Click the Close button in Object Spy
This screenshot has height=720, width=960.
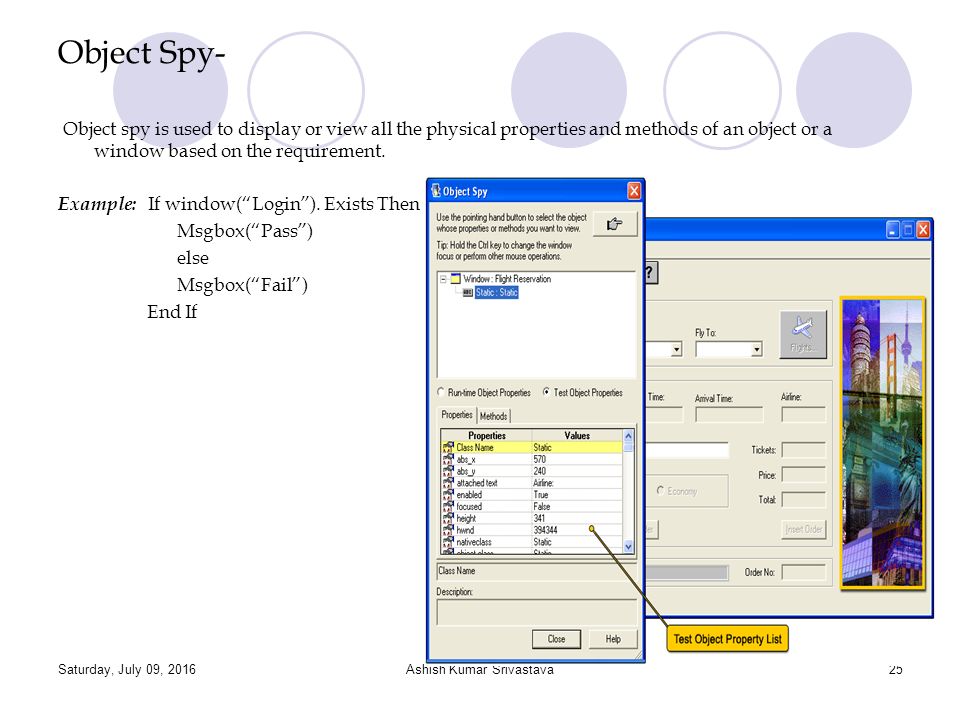coord(556,639)
